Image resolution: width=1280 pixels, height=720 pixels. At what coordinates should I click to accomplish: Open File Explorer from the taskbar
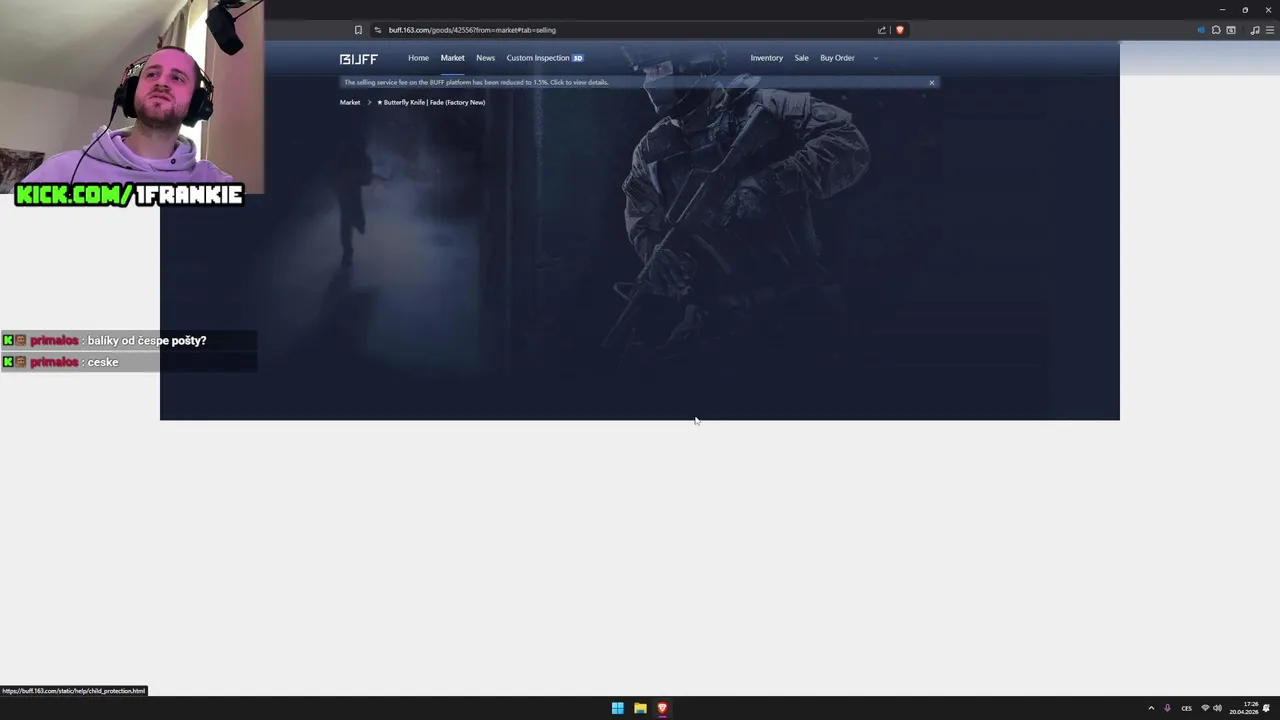[x=640, y=708]
